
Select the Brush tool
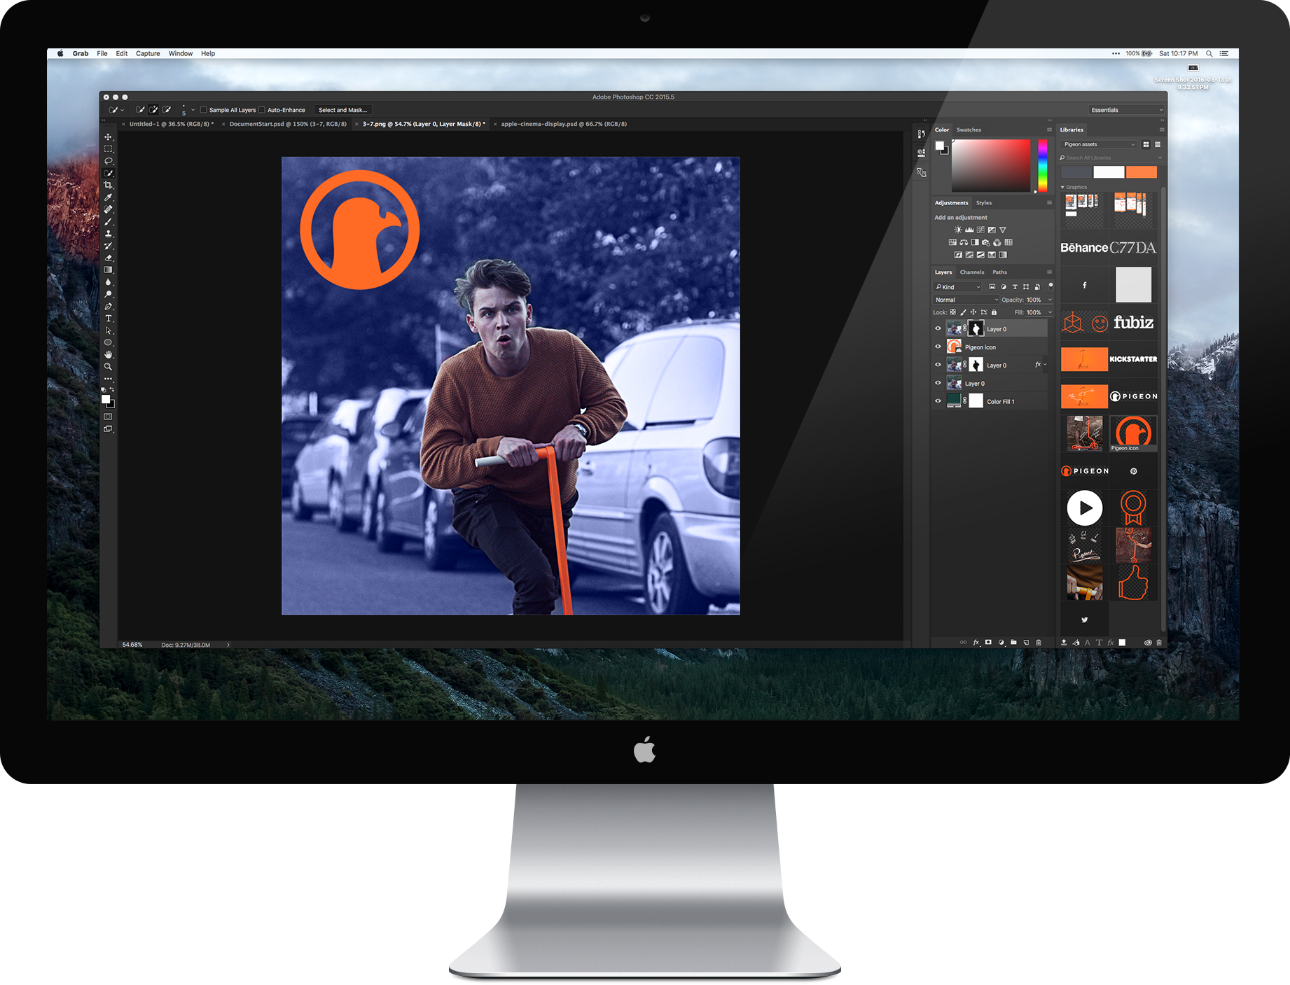click(x=108, y=222)
